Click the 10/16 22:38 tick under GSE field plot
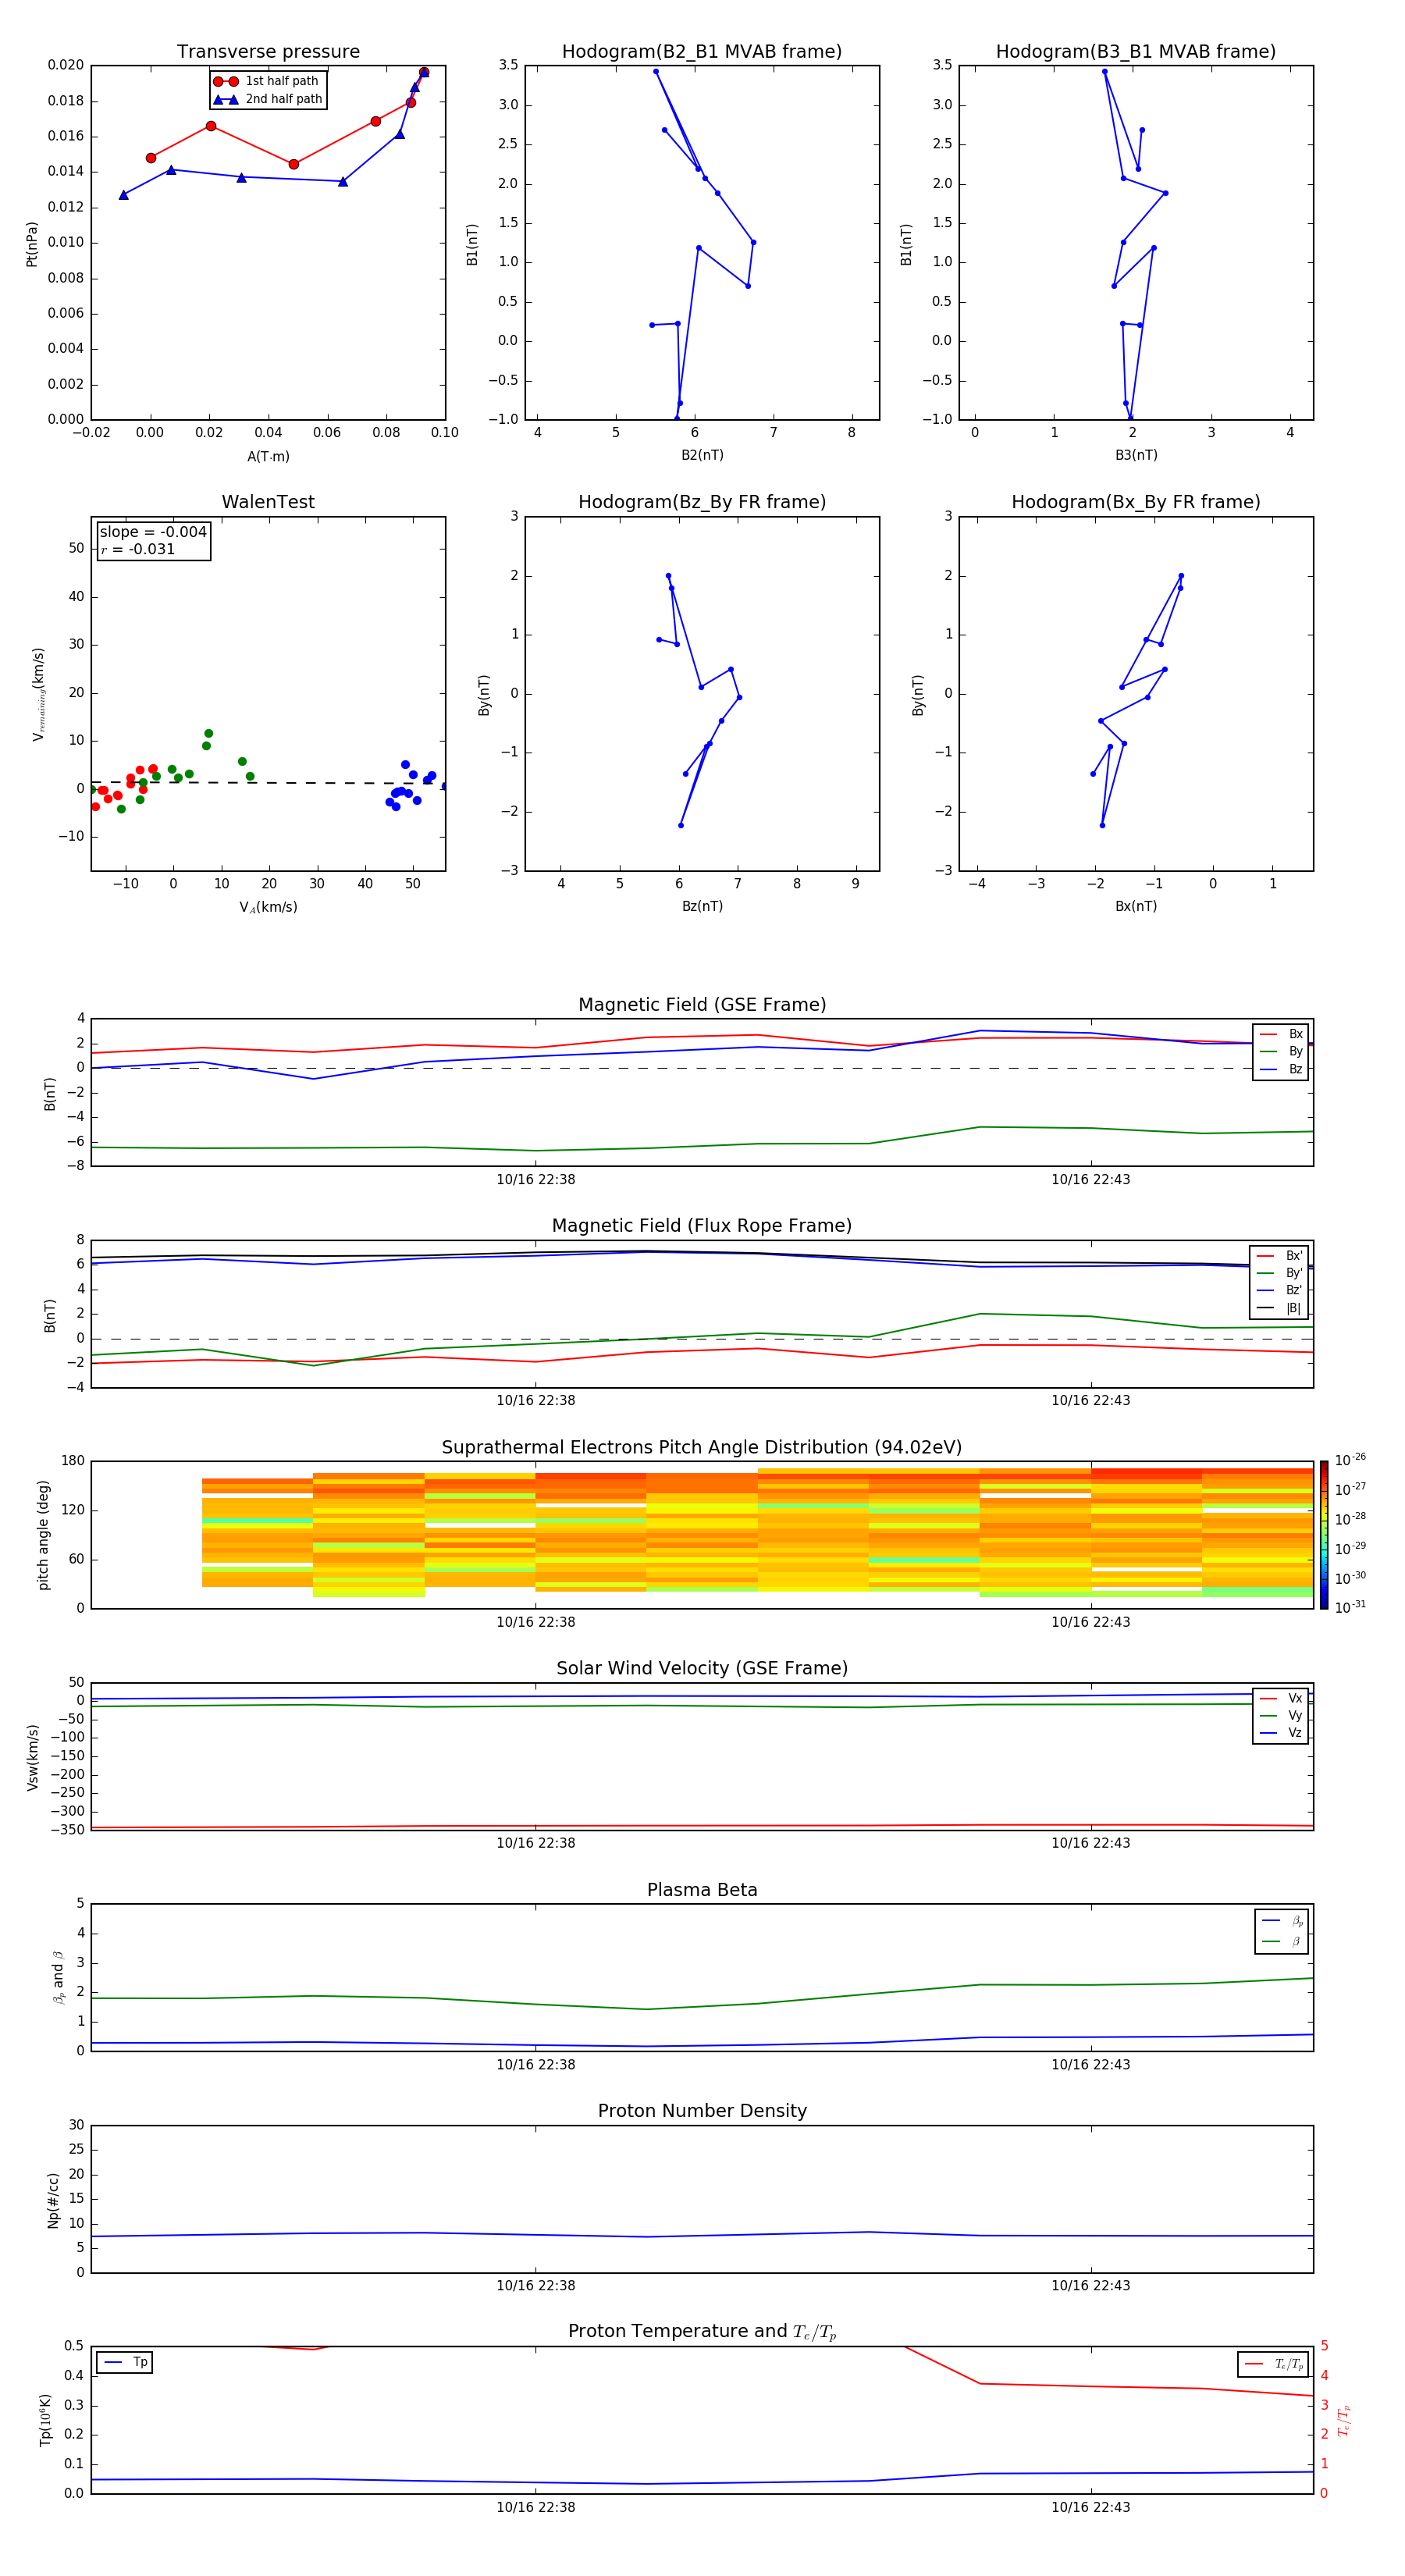The height and width of the screenshot is (2576, 1405). [536, 1180]
